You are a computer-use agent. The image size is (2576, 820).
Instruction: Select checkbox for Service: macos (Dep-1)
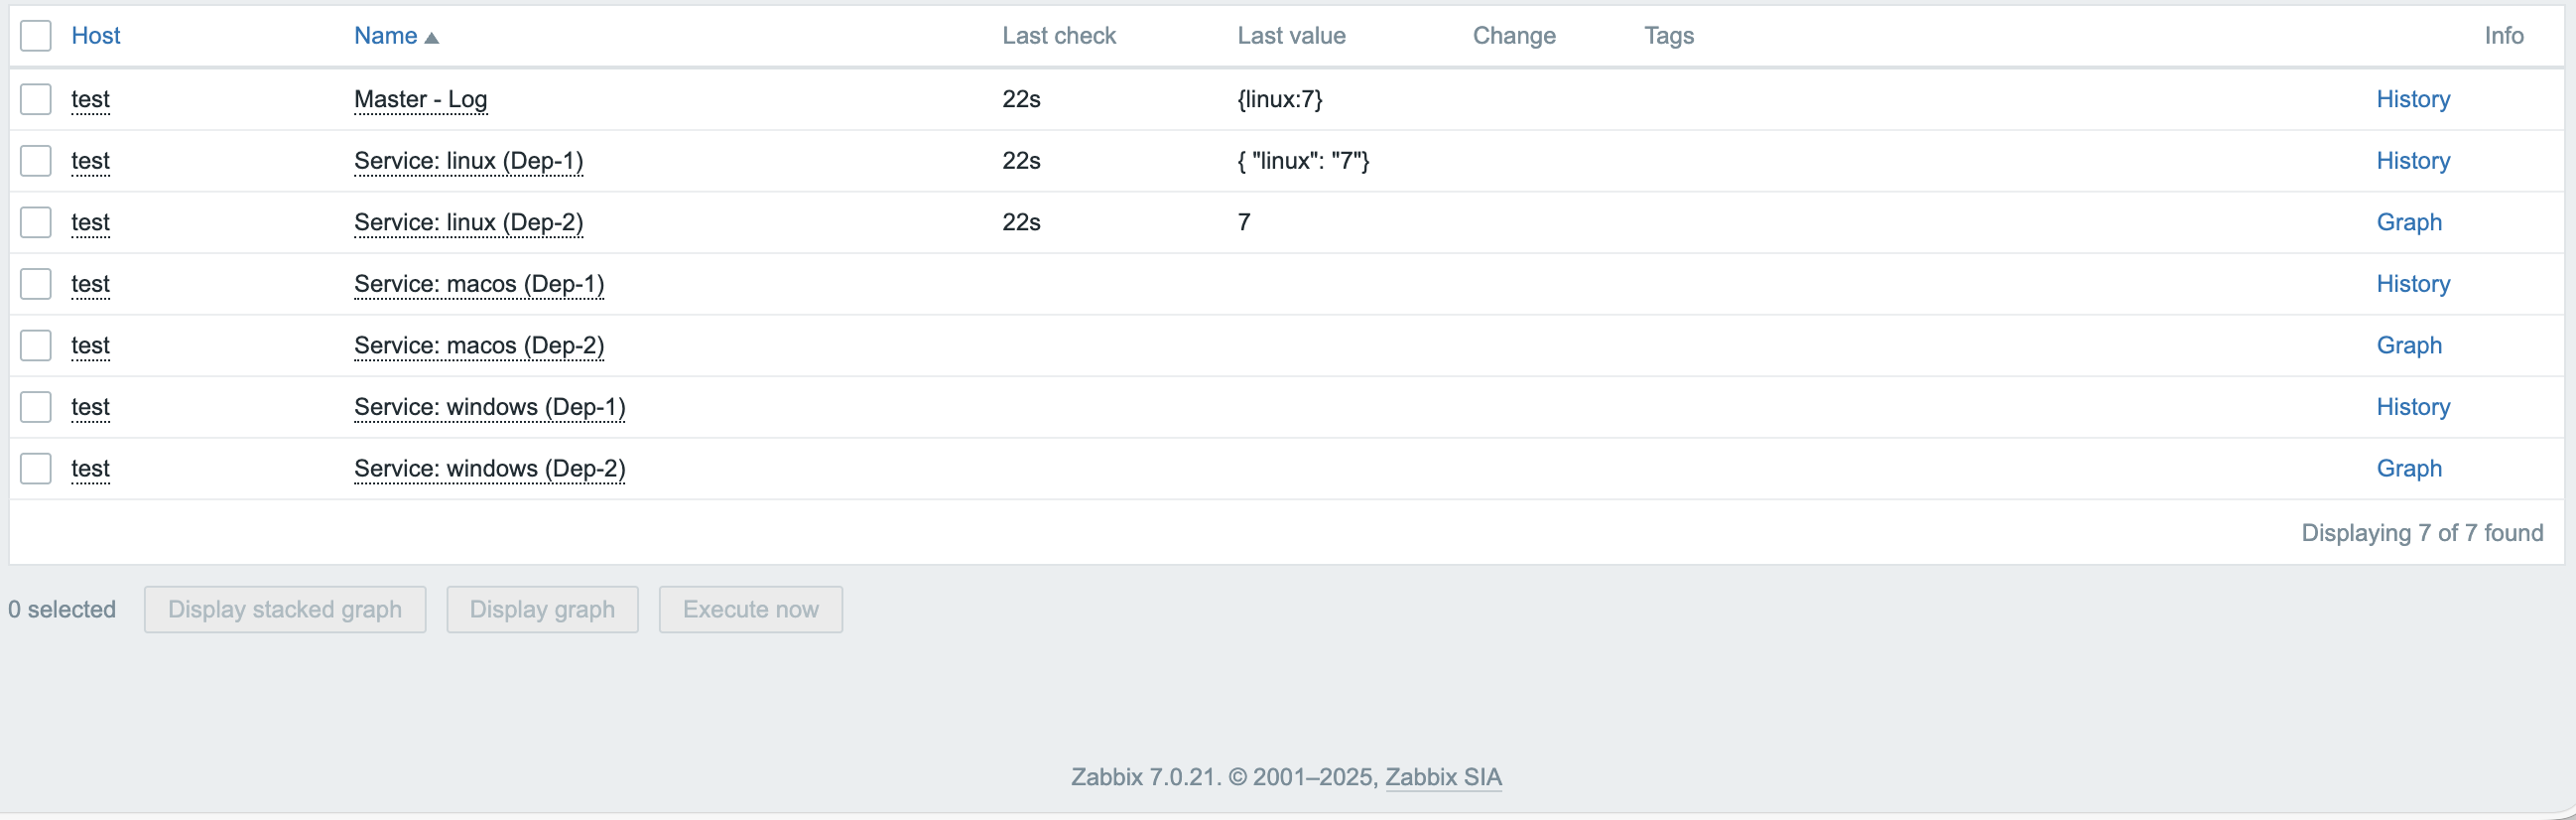36,284
